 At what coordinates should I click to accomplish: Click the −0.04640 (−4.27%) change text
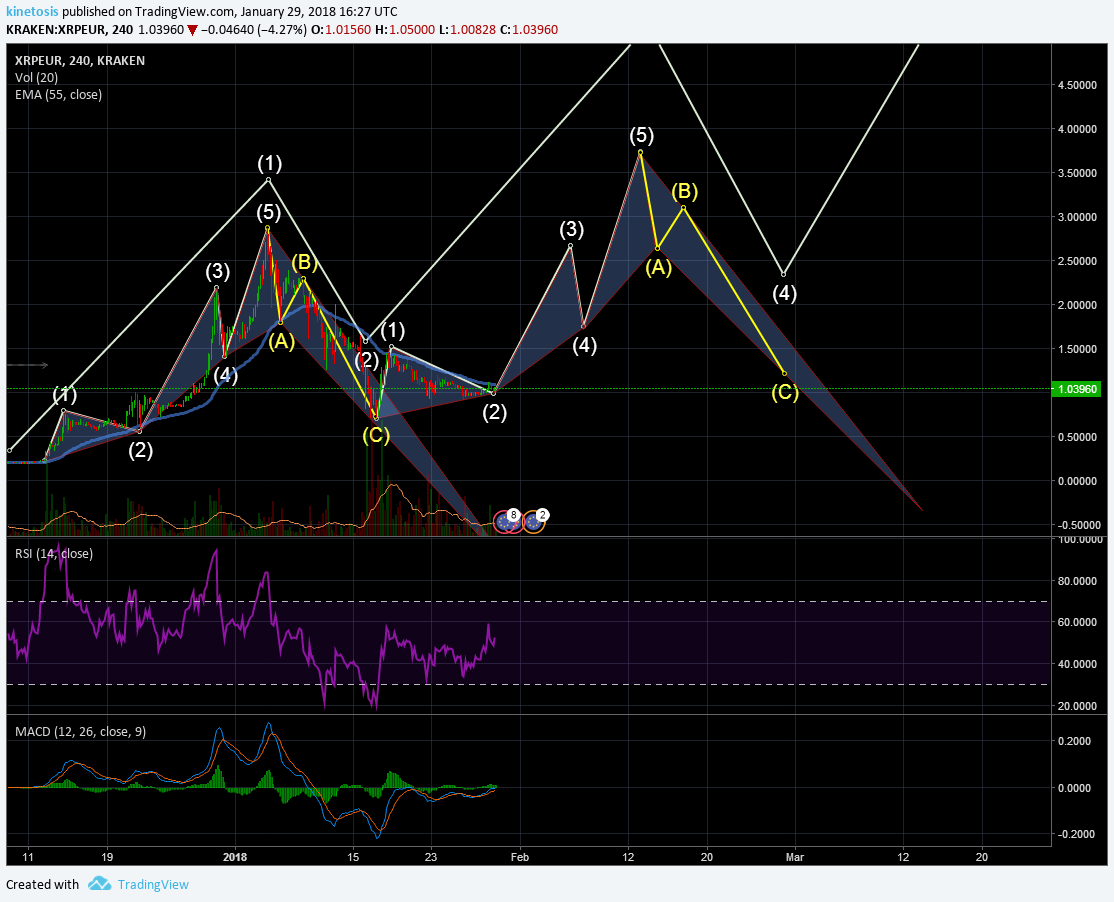click(254, 30)
